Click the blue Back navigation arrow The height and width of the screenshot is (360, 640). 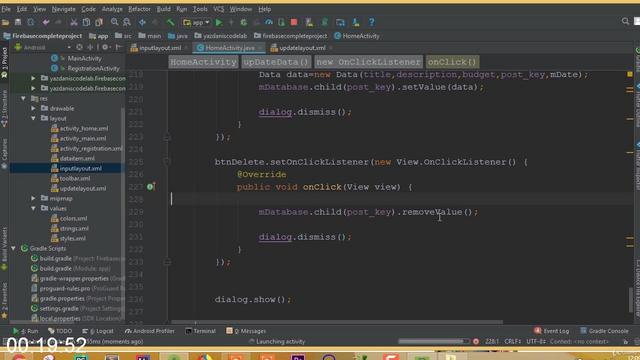[x=142, y=22]
